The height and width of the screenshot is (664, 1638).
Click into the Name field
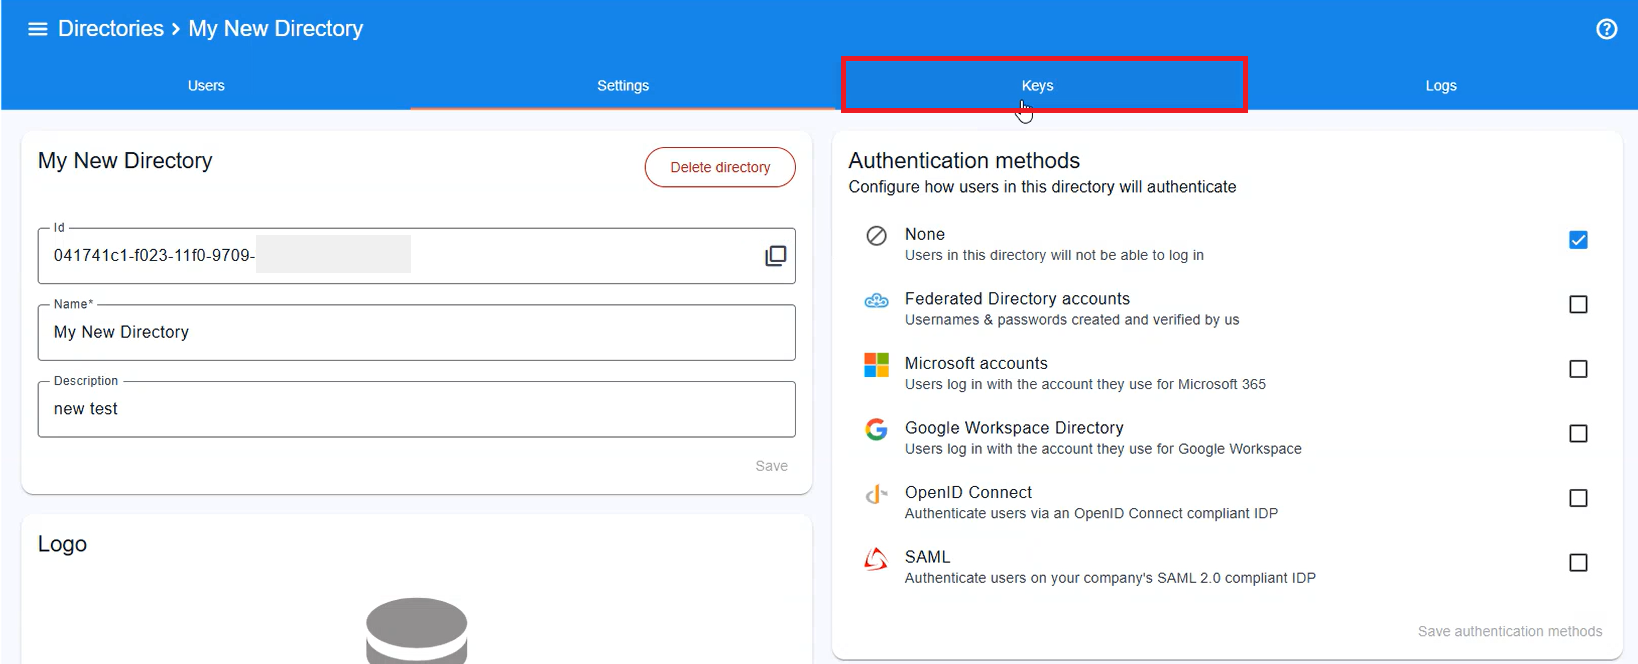(x=417, y=332)
